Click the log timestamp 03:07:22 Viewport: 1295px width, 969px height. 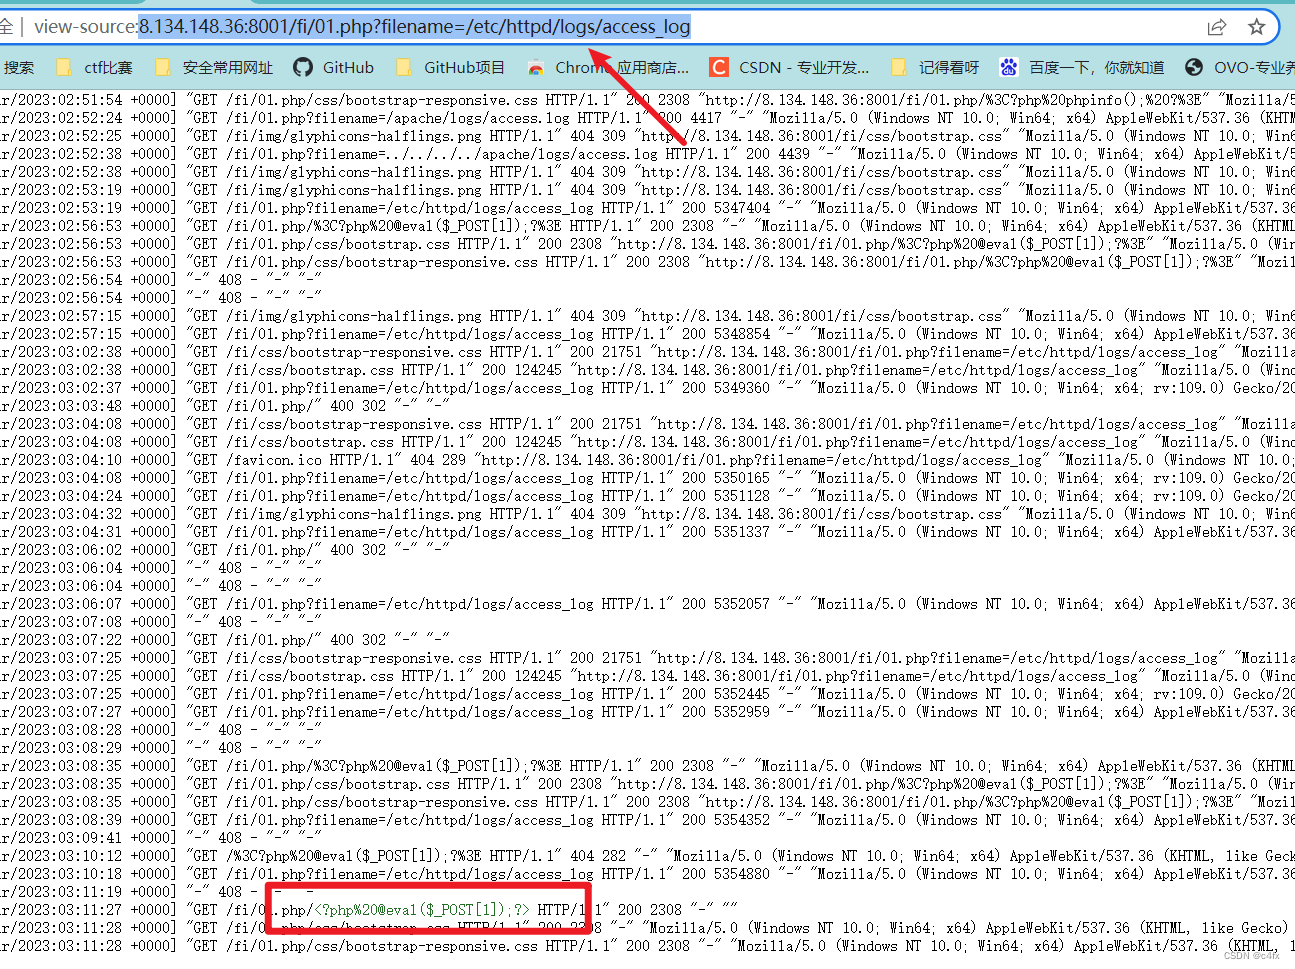90,640
